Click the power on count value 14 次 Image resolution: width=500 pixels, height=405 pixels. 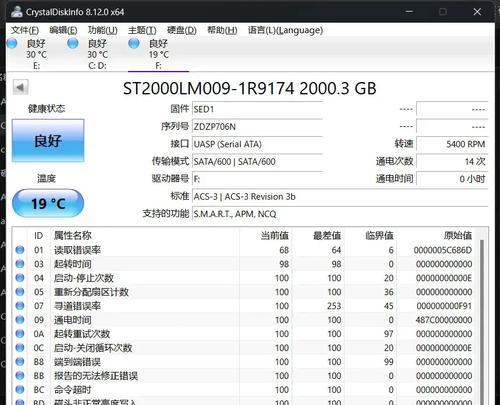tap(452, 162)
